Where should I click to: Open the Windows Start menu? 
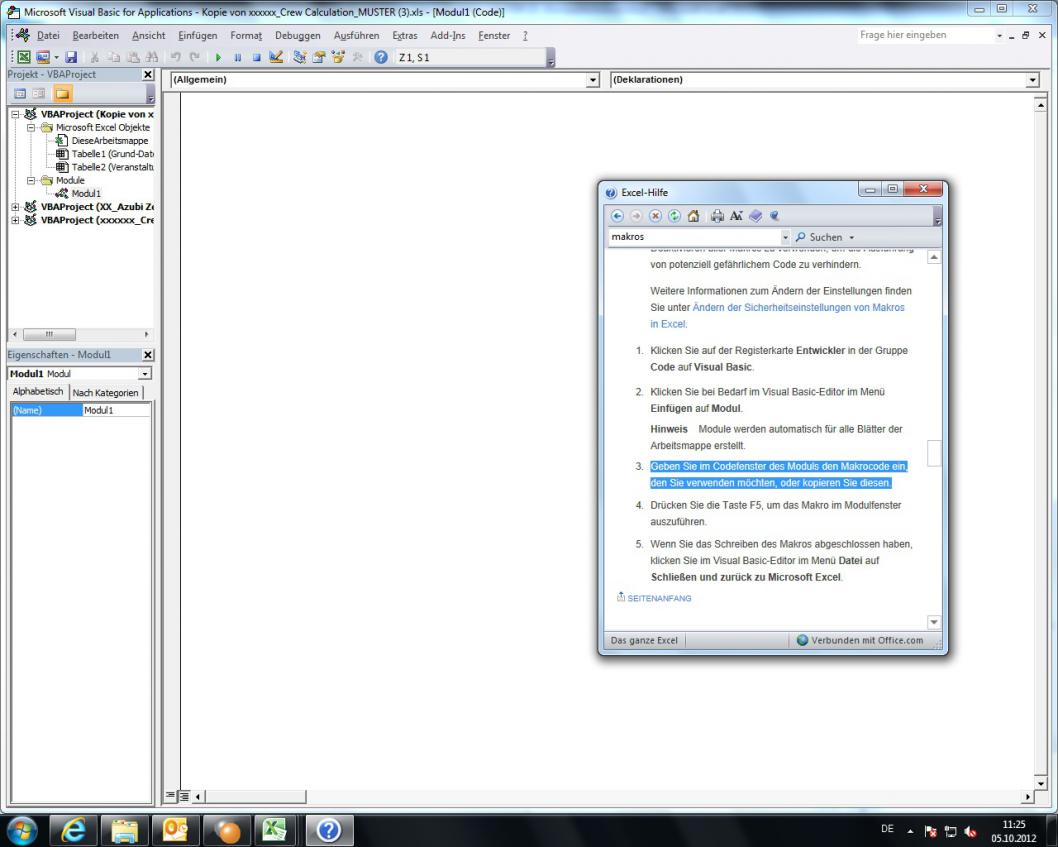click(22, 830)
